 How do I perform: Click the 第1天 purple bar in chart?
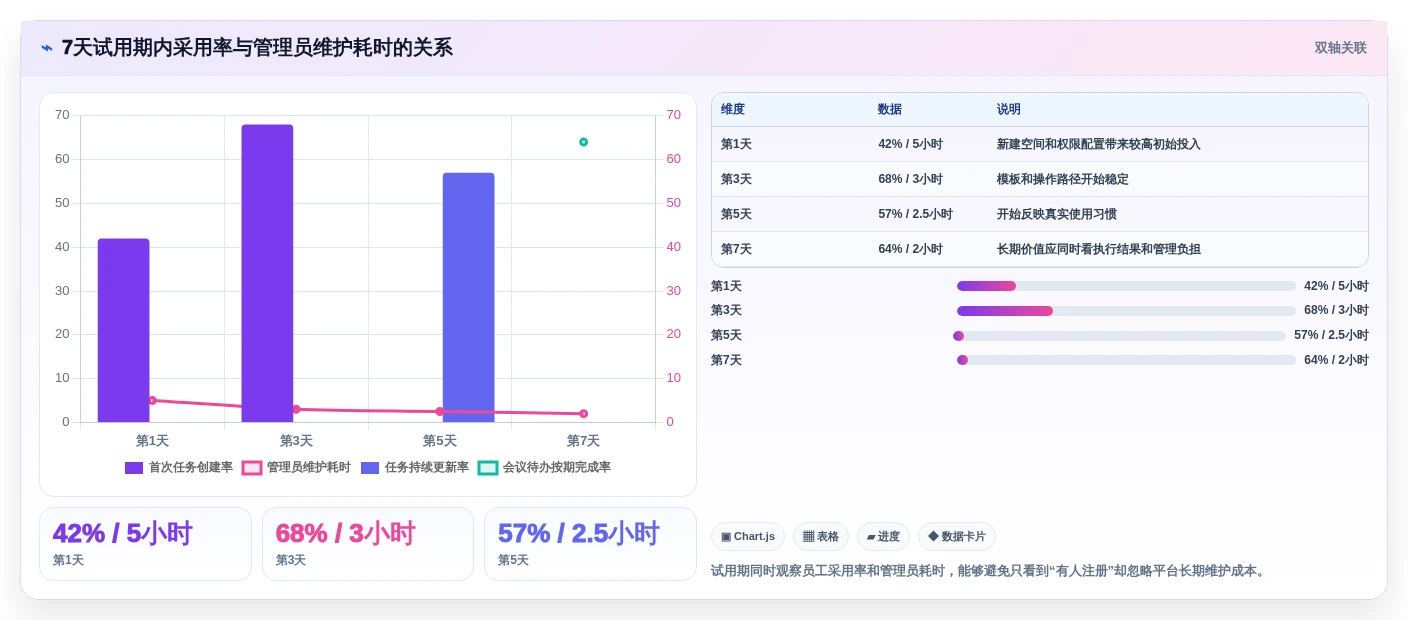pos(123,330)
